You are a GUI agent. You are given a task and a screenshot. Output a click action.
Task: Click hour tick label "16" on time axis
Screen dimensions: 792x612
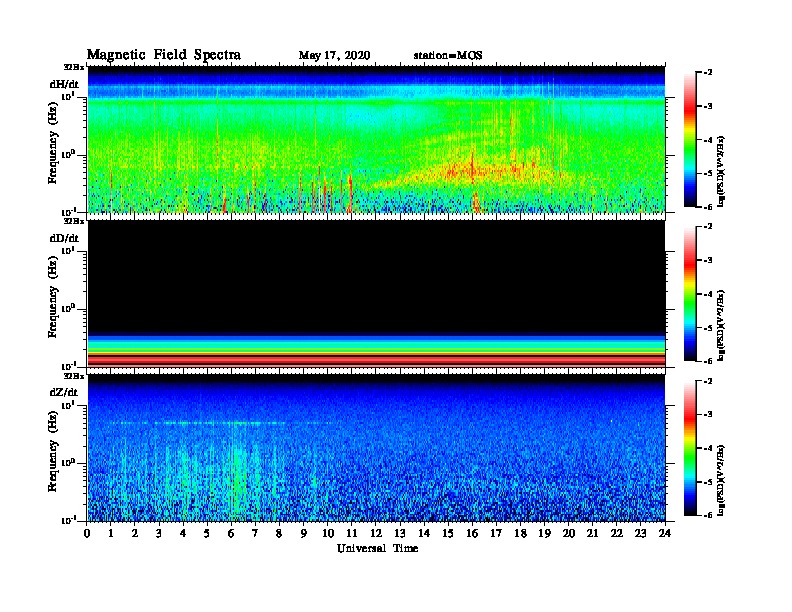[472, 533]
